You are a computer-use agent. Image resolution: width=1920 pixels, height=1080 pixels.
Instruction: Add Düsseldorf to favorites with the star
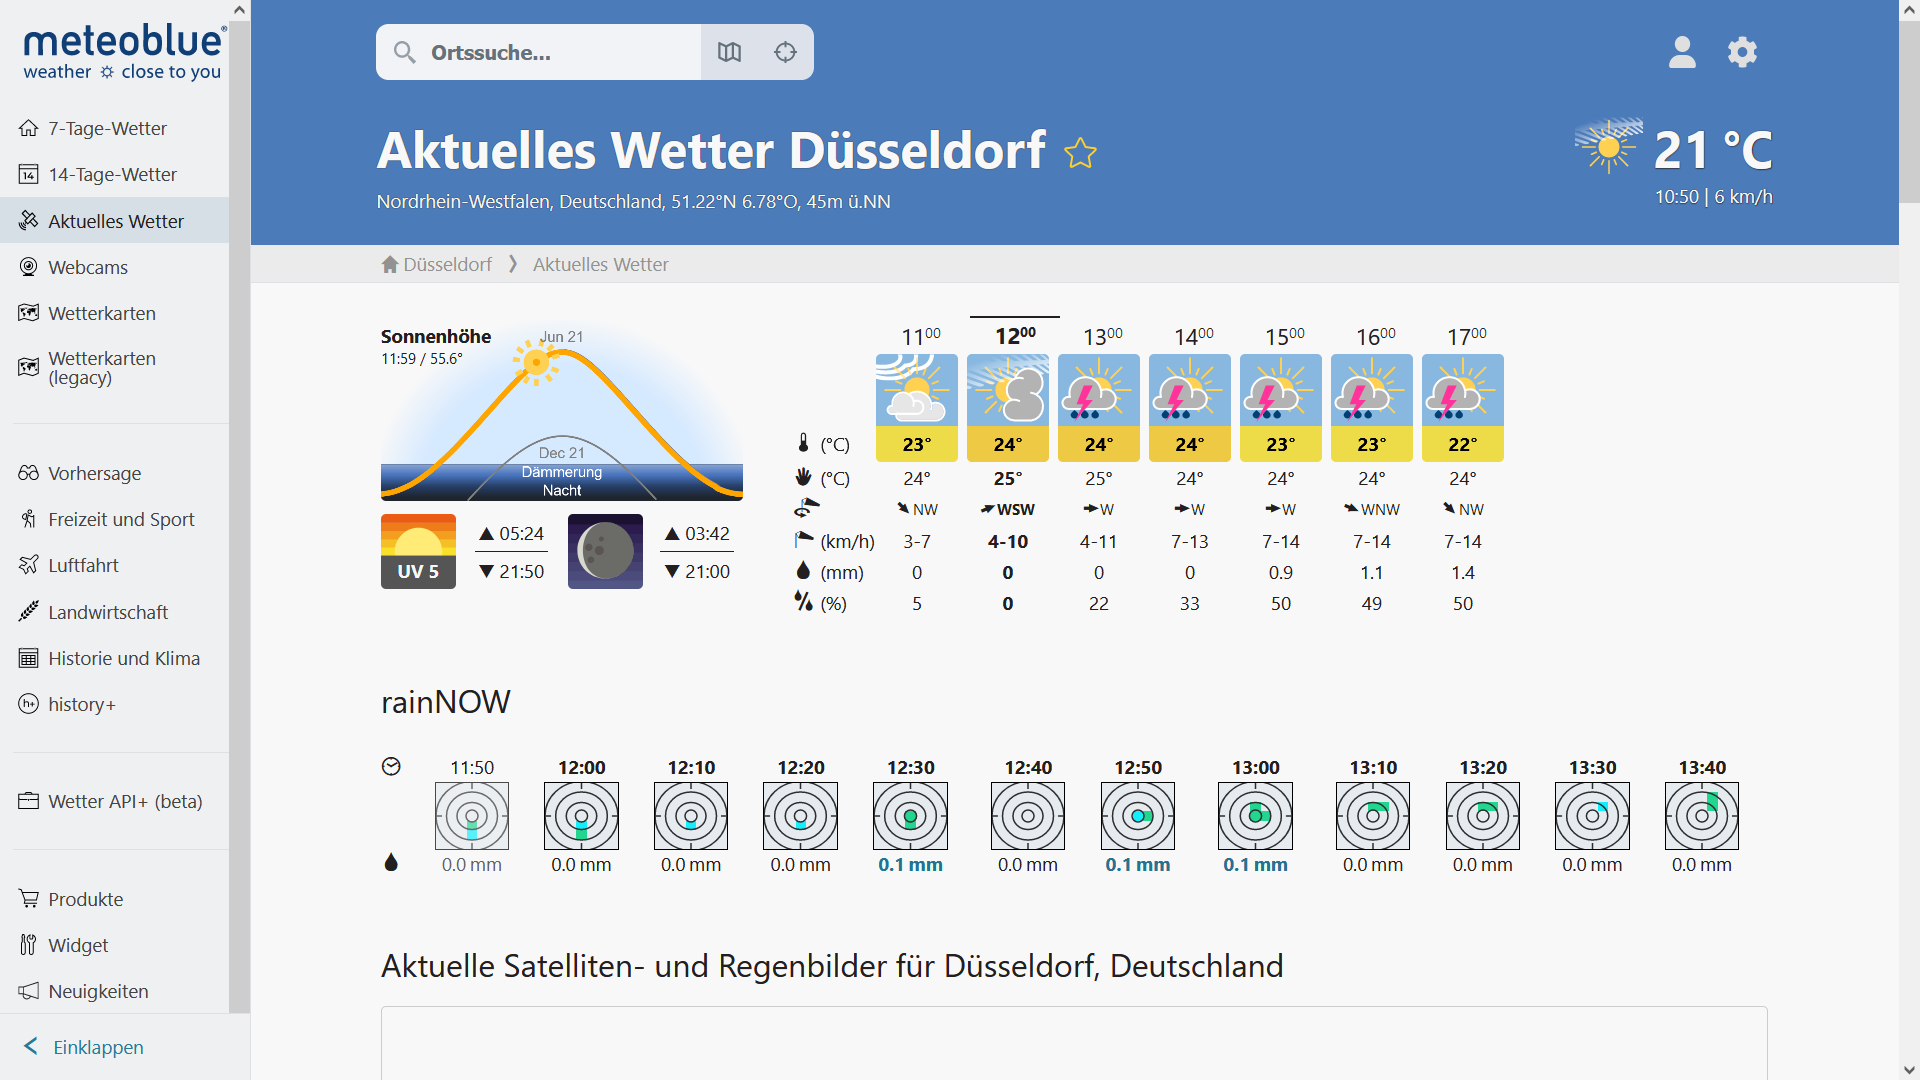point(1080,153)
